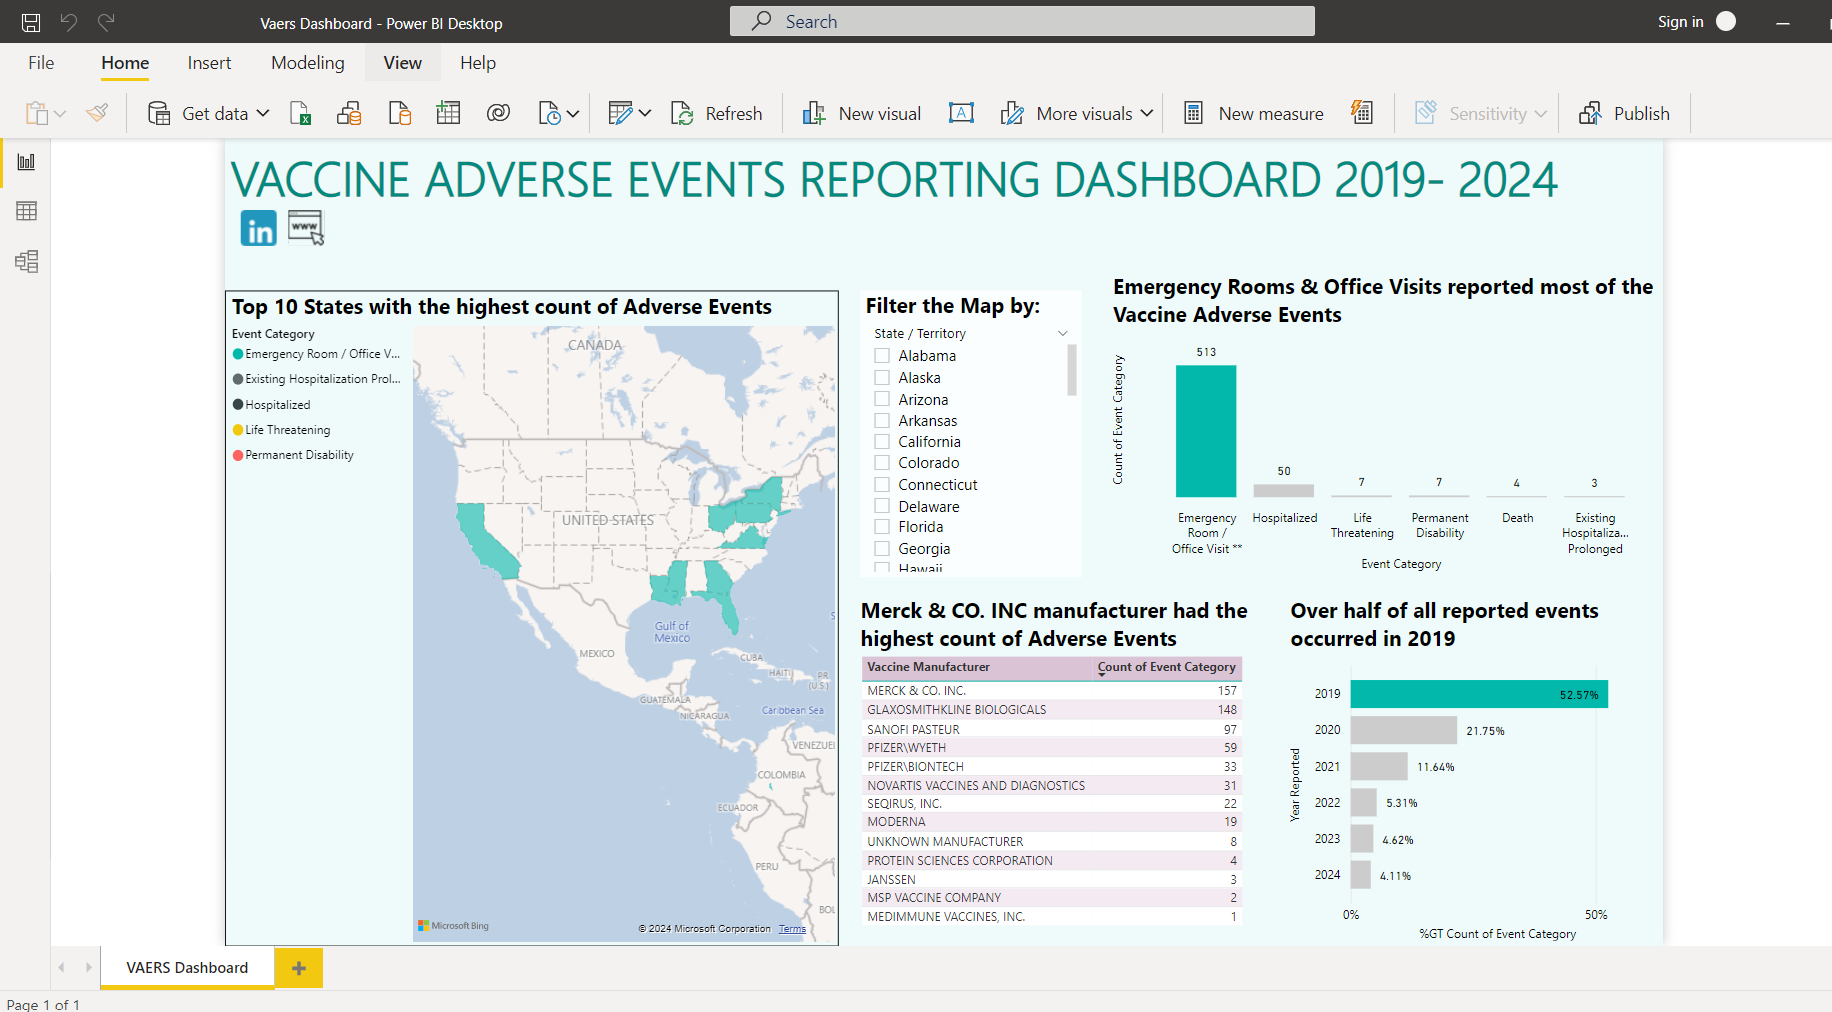Select the Format painter icon

pos(97,114)
